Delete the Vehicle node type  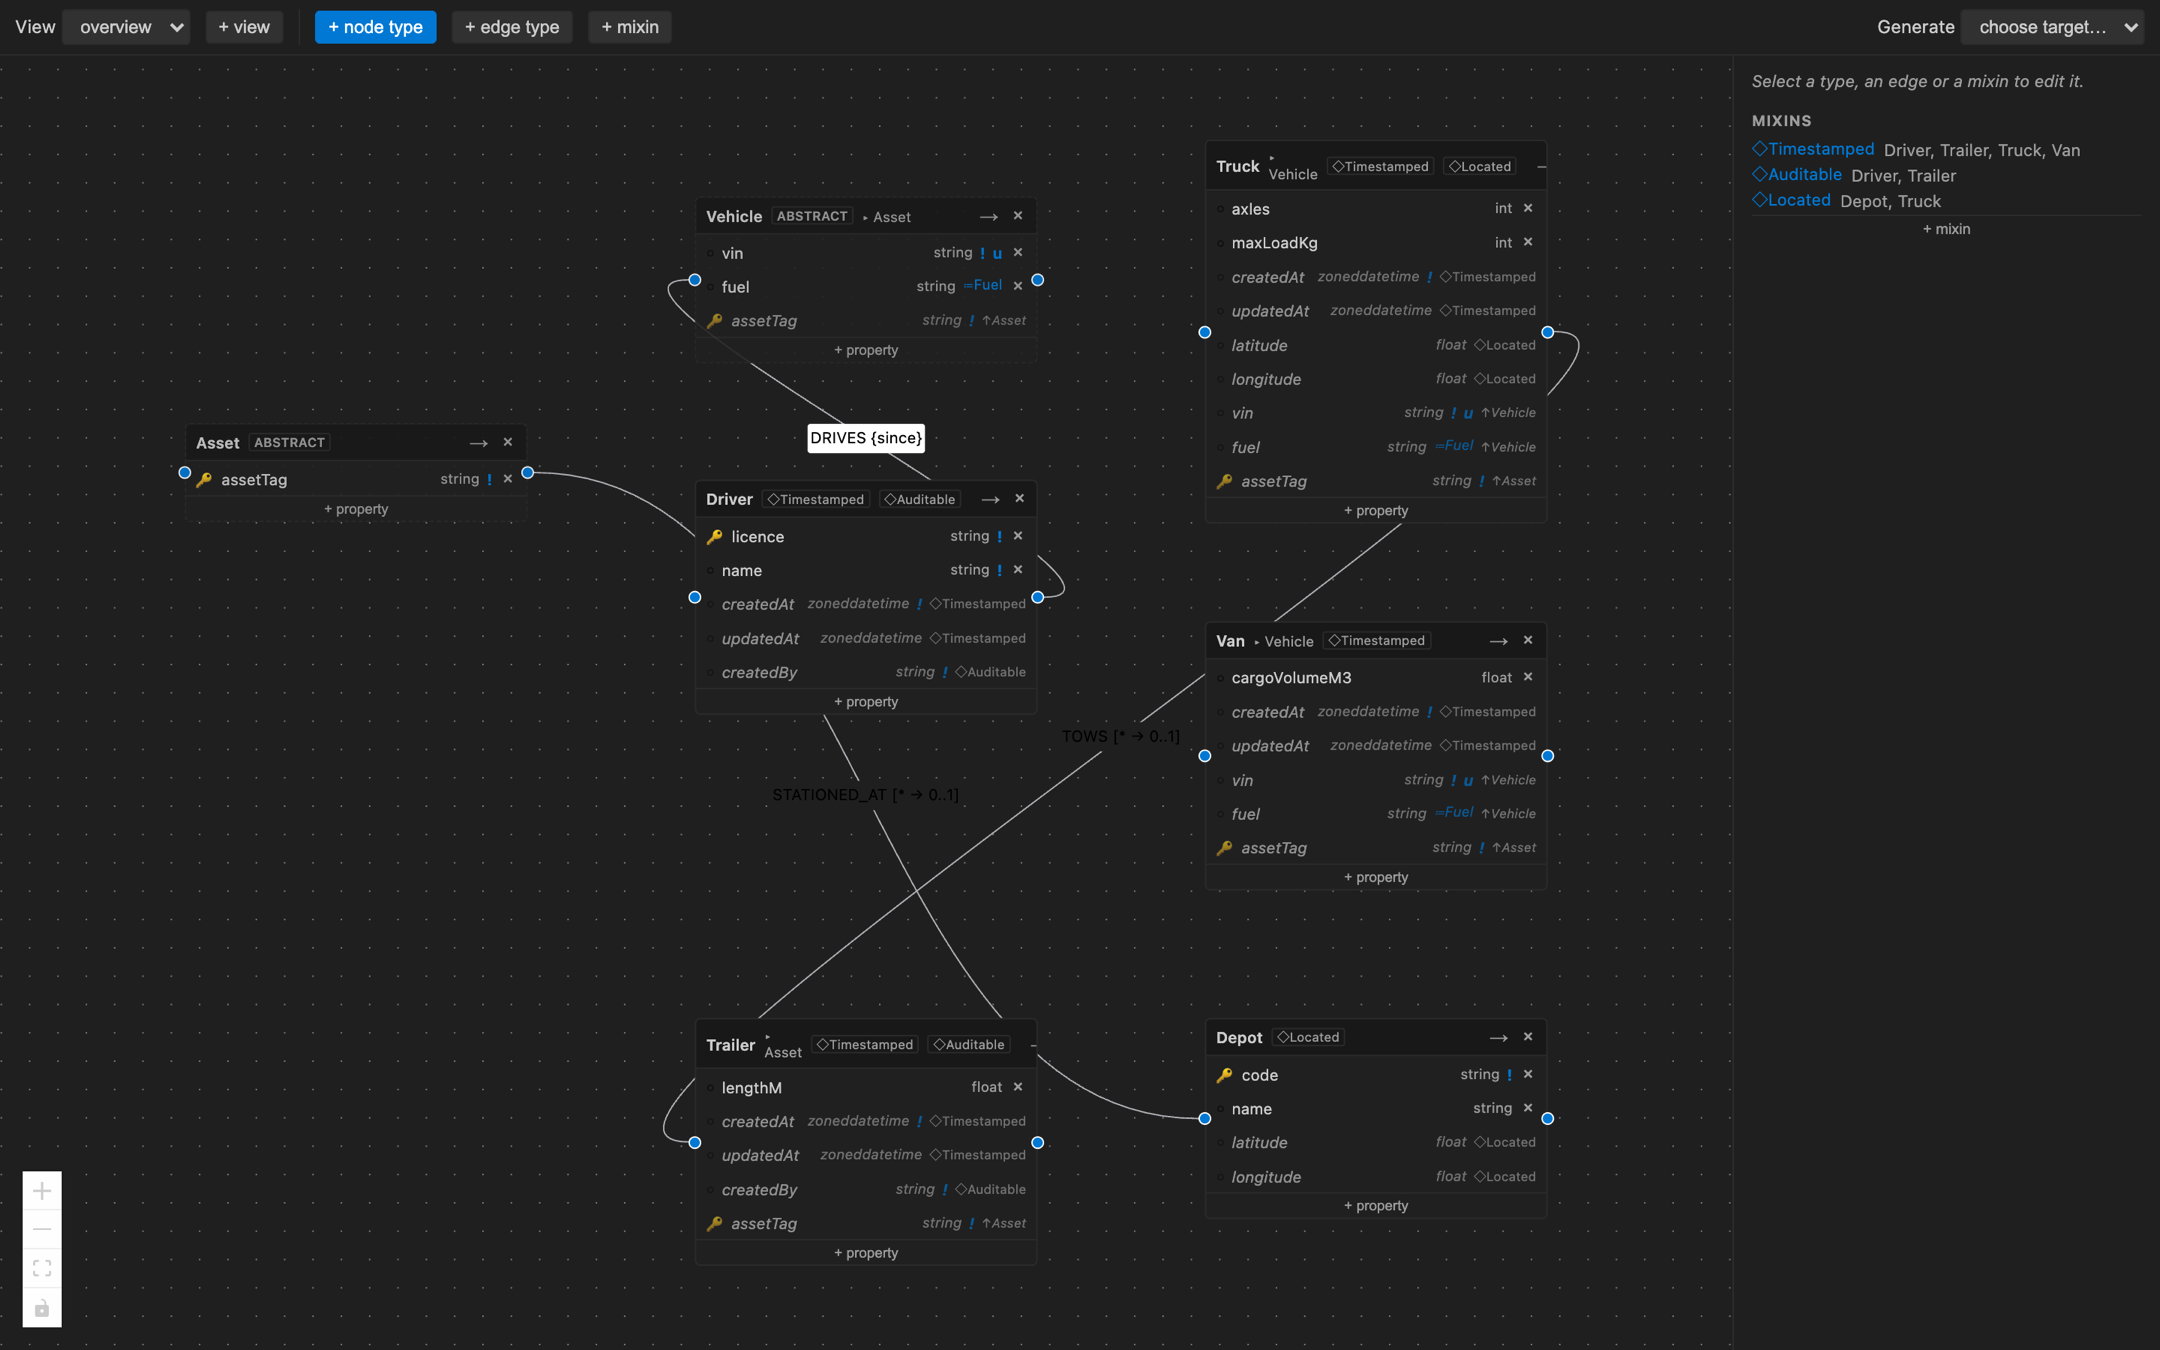click(1018, 216)
